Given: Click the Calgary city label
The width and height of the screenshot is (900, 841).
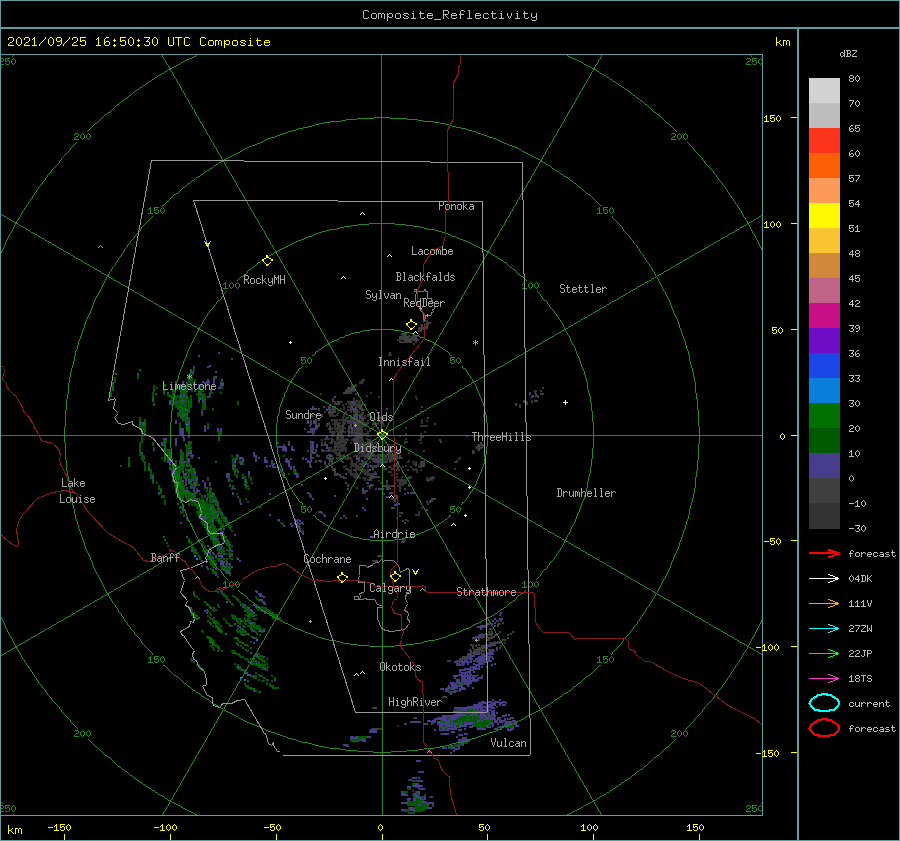Looking at the screenshot, I should [390, 588].
